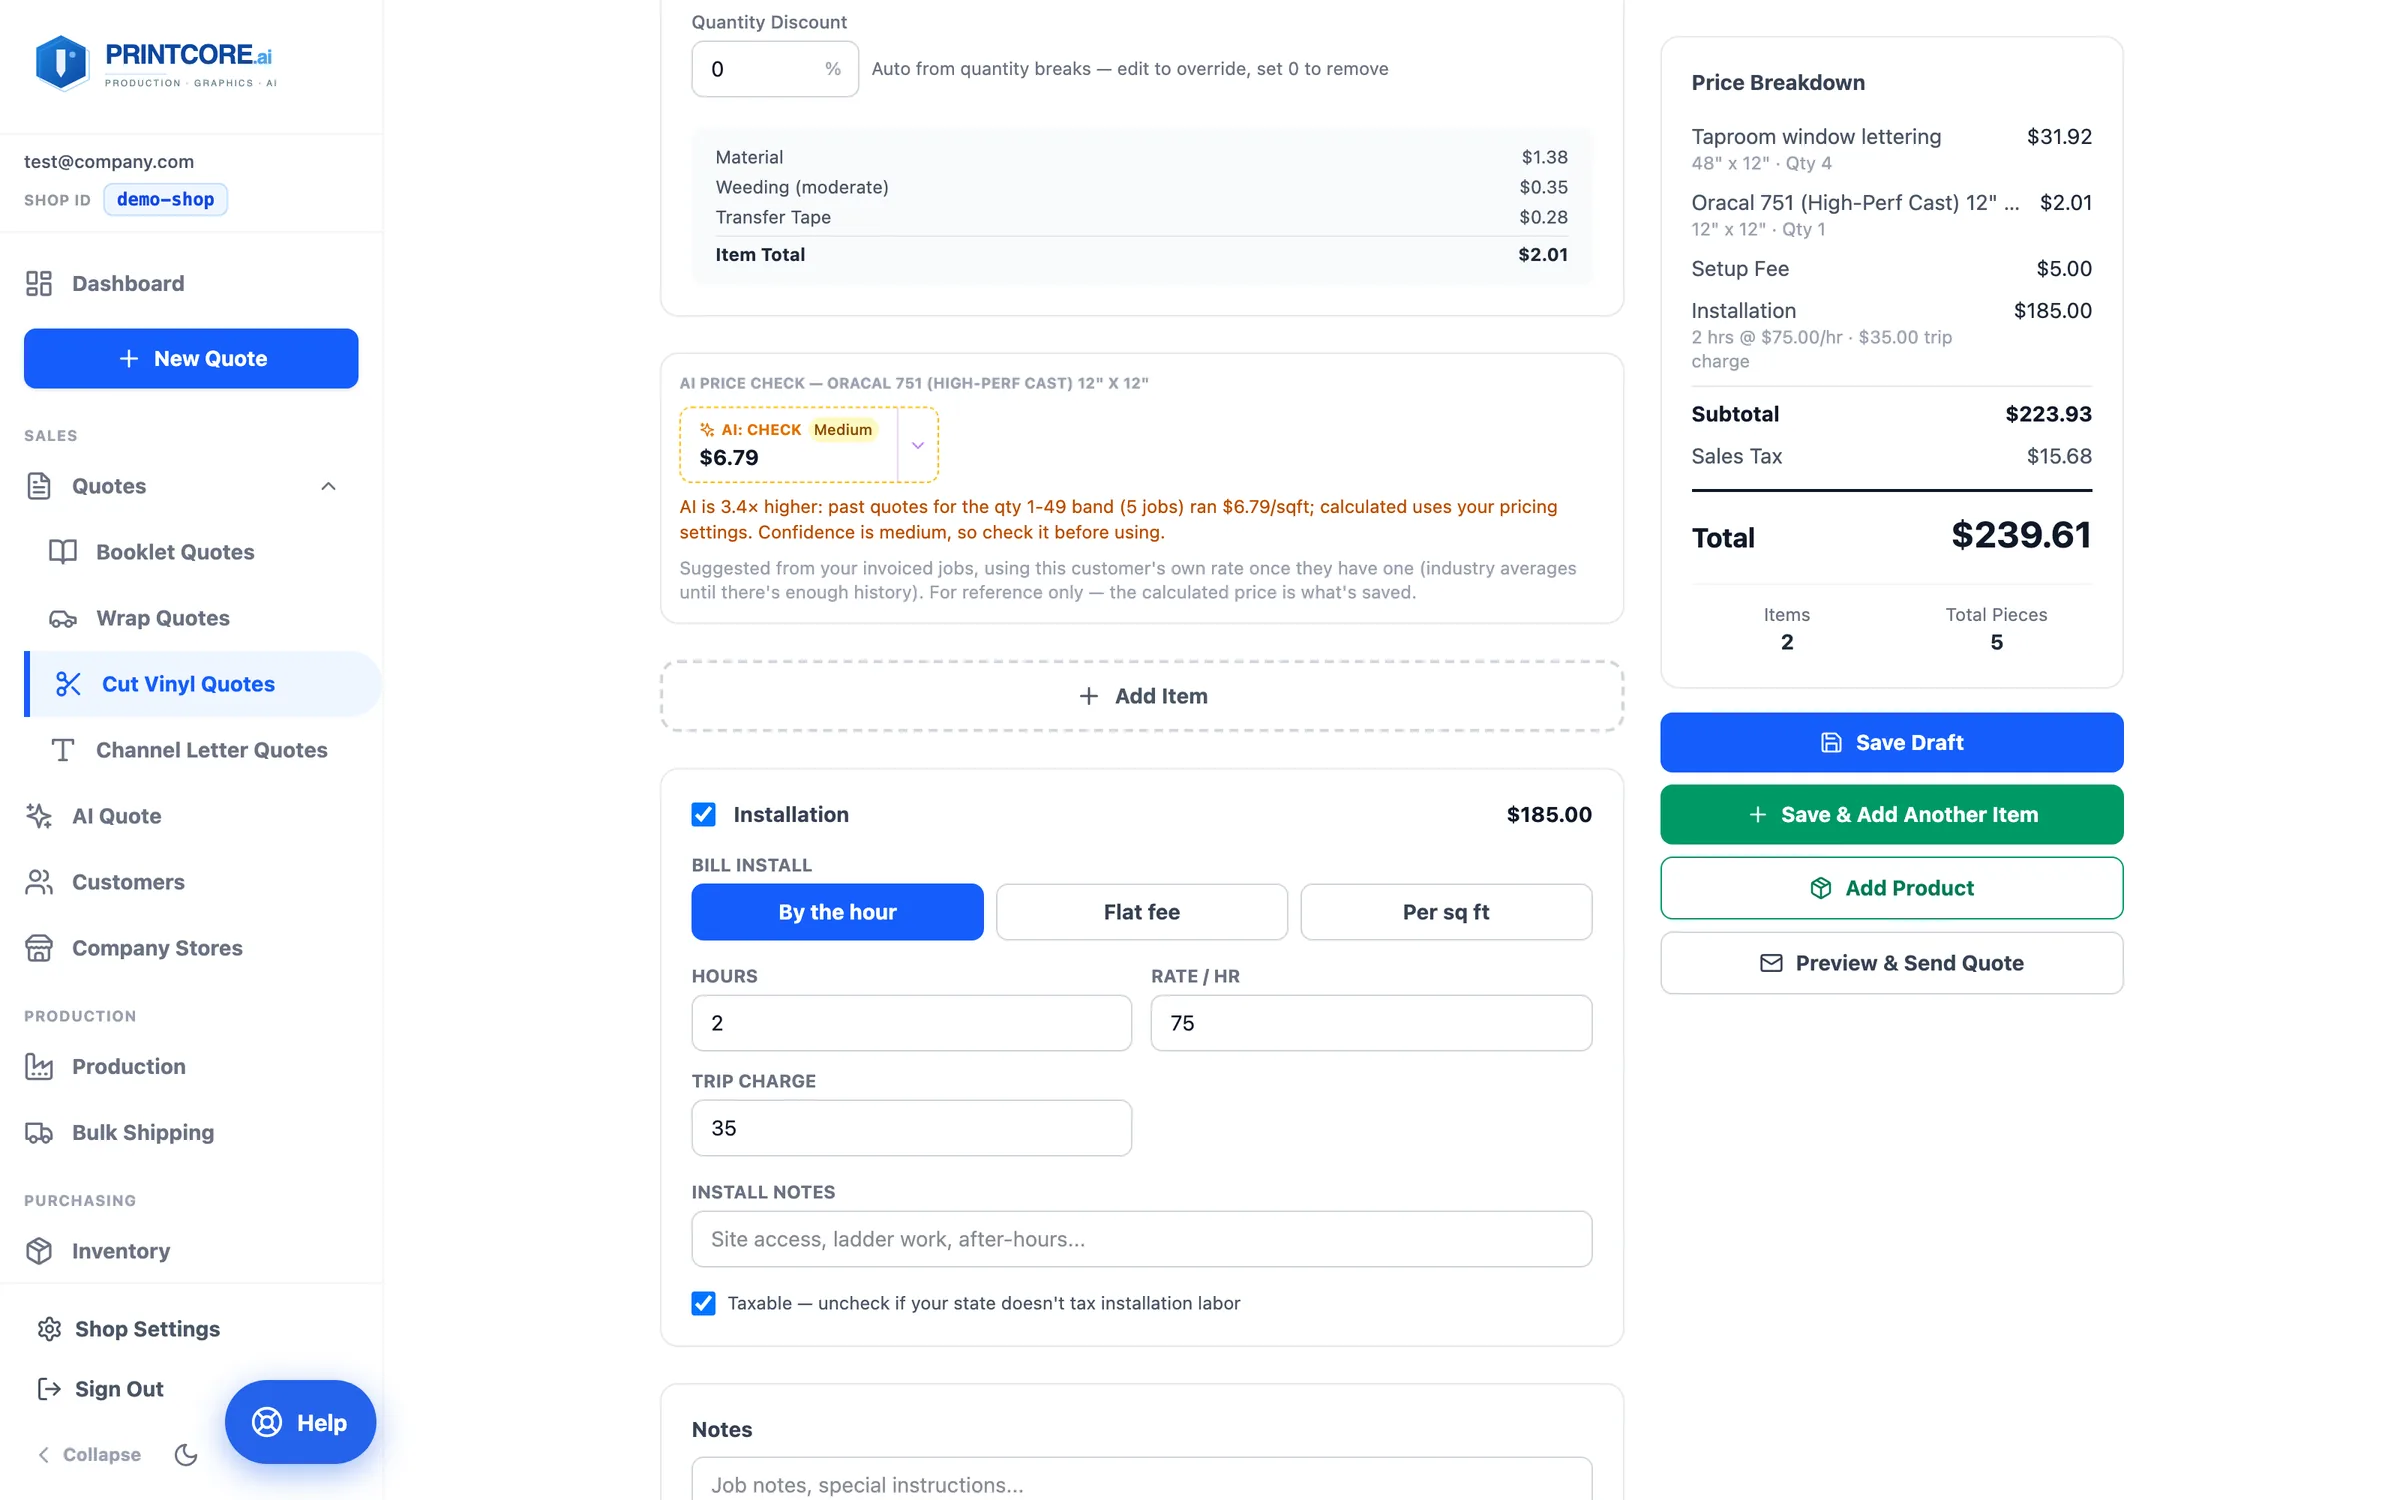Start a New Quote
This screenshot has width=2400, height=1500.
(x=190, y=358)
